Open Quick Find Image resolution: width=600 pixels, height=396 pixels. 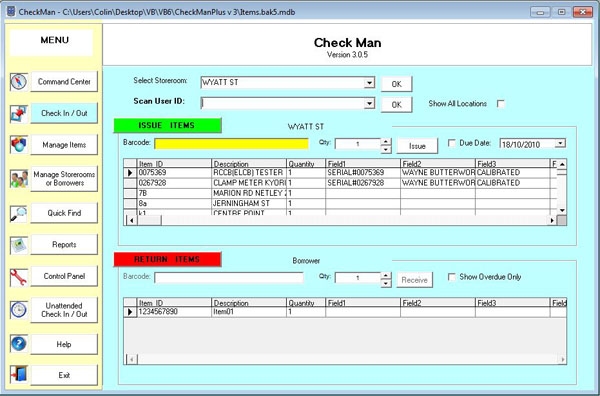(x=64, y=213)
